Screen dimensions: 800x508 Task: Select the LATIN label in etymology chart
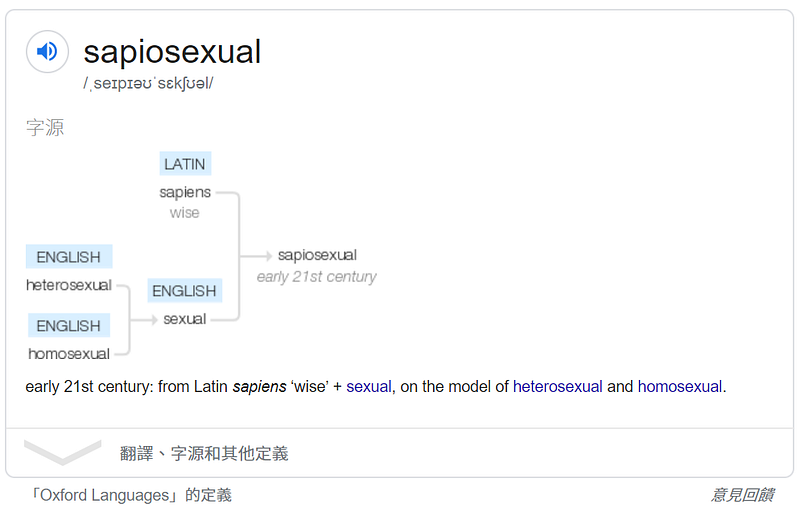pyautogui.click(x=185, y=164)
